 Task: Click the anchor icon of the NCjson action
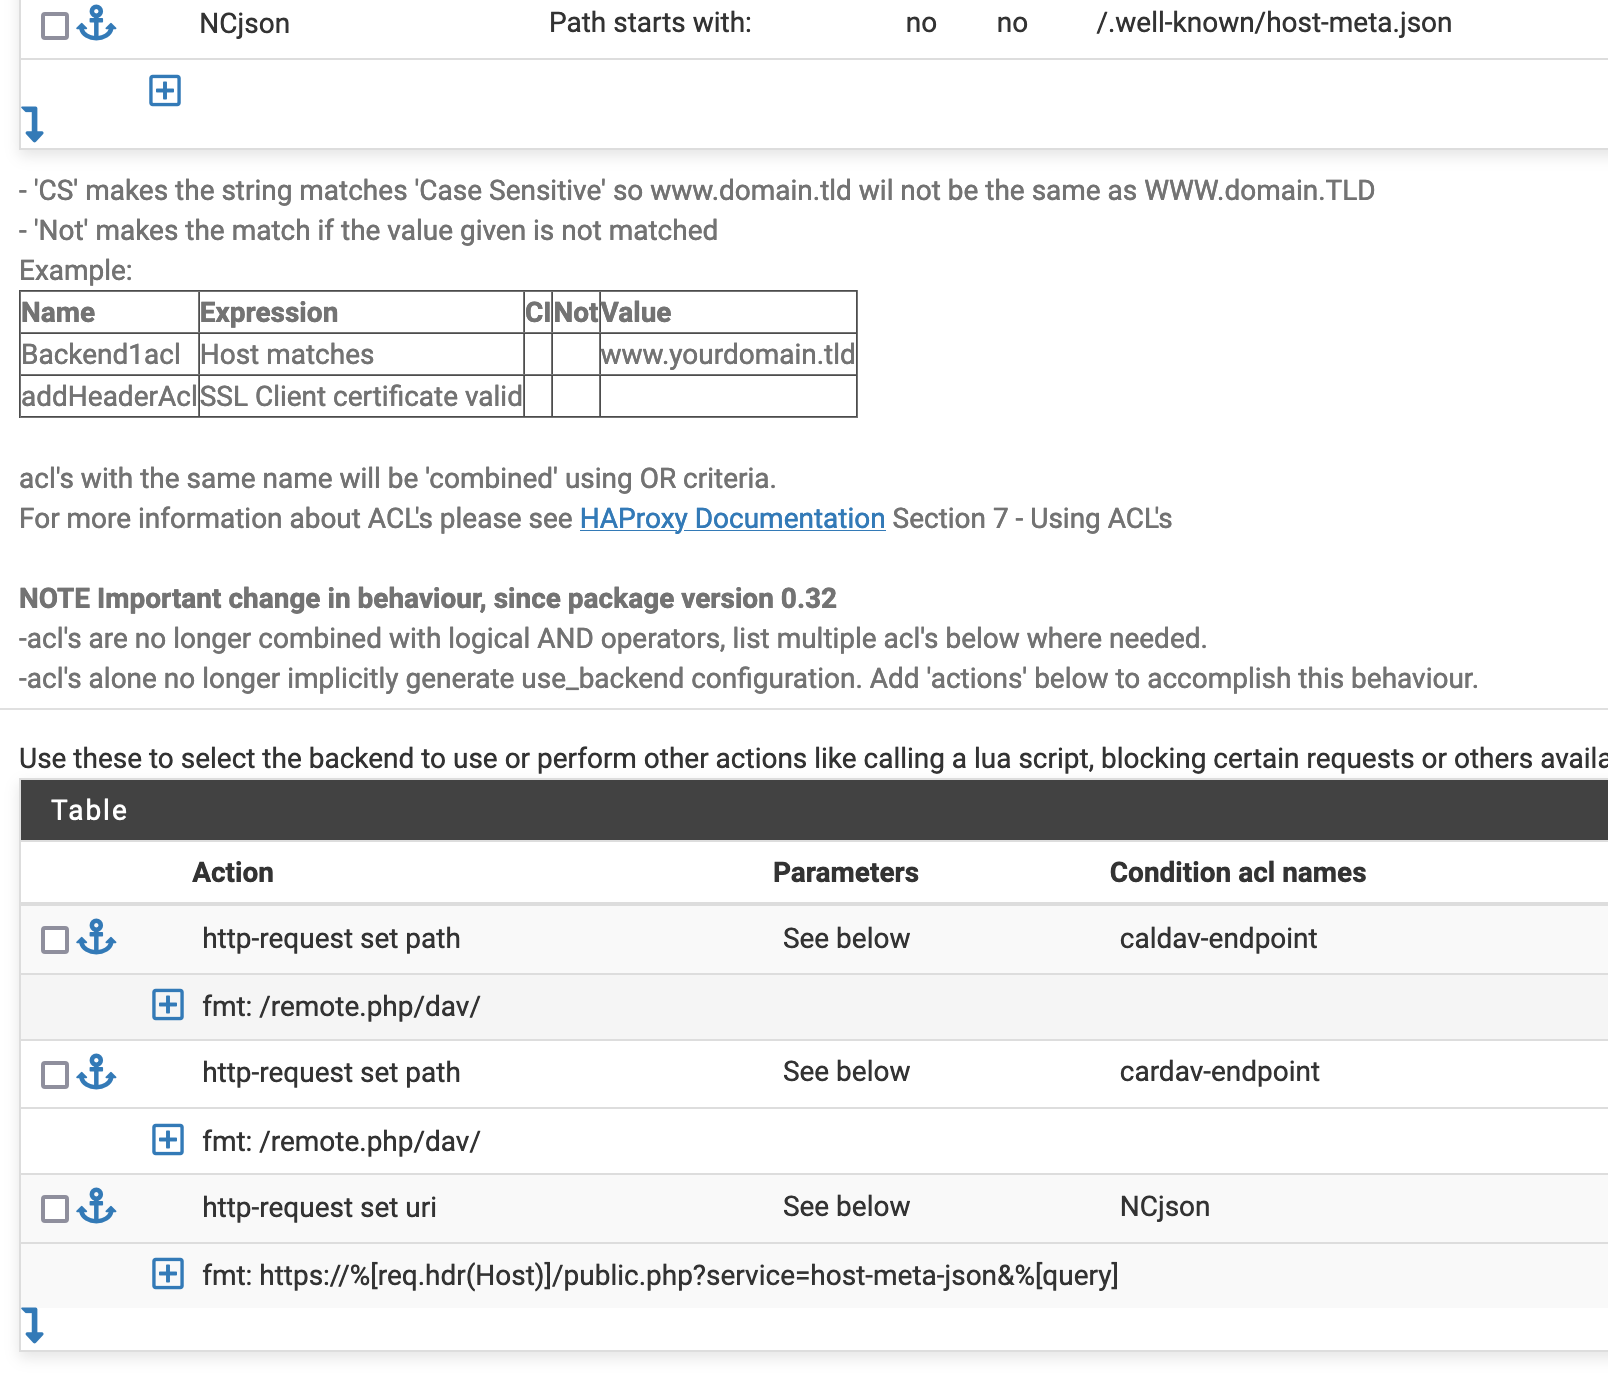[97, 1207]
